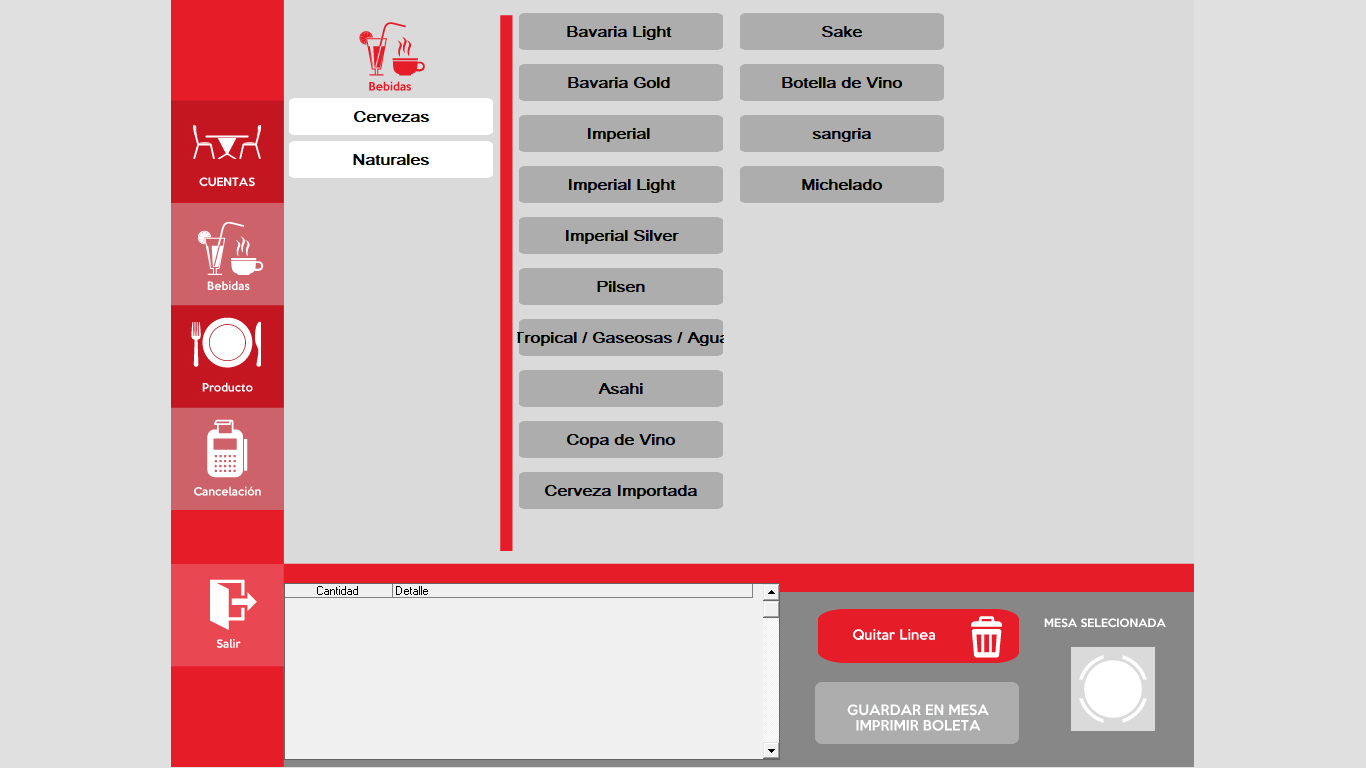Add Bavaria Light to the order
The height and width of the screenshot is (768, 1366).
coord(620,32)
